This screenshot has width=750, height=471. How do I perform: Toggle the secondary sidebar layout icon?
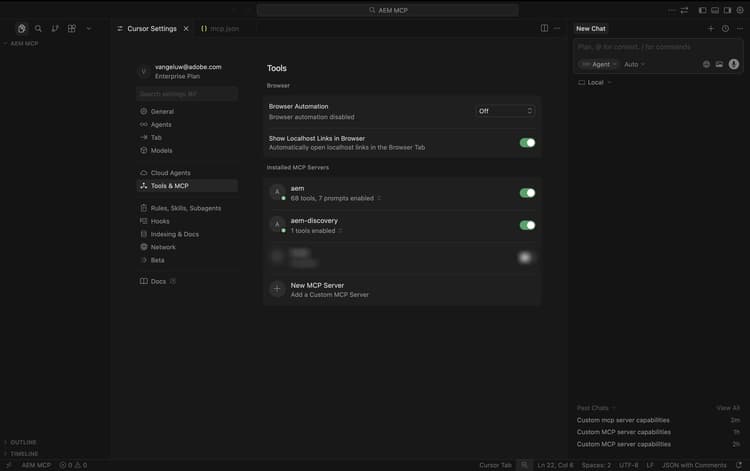tap(727, 10)
